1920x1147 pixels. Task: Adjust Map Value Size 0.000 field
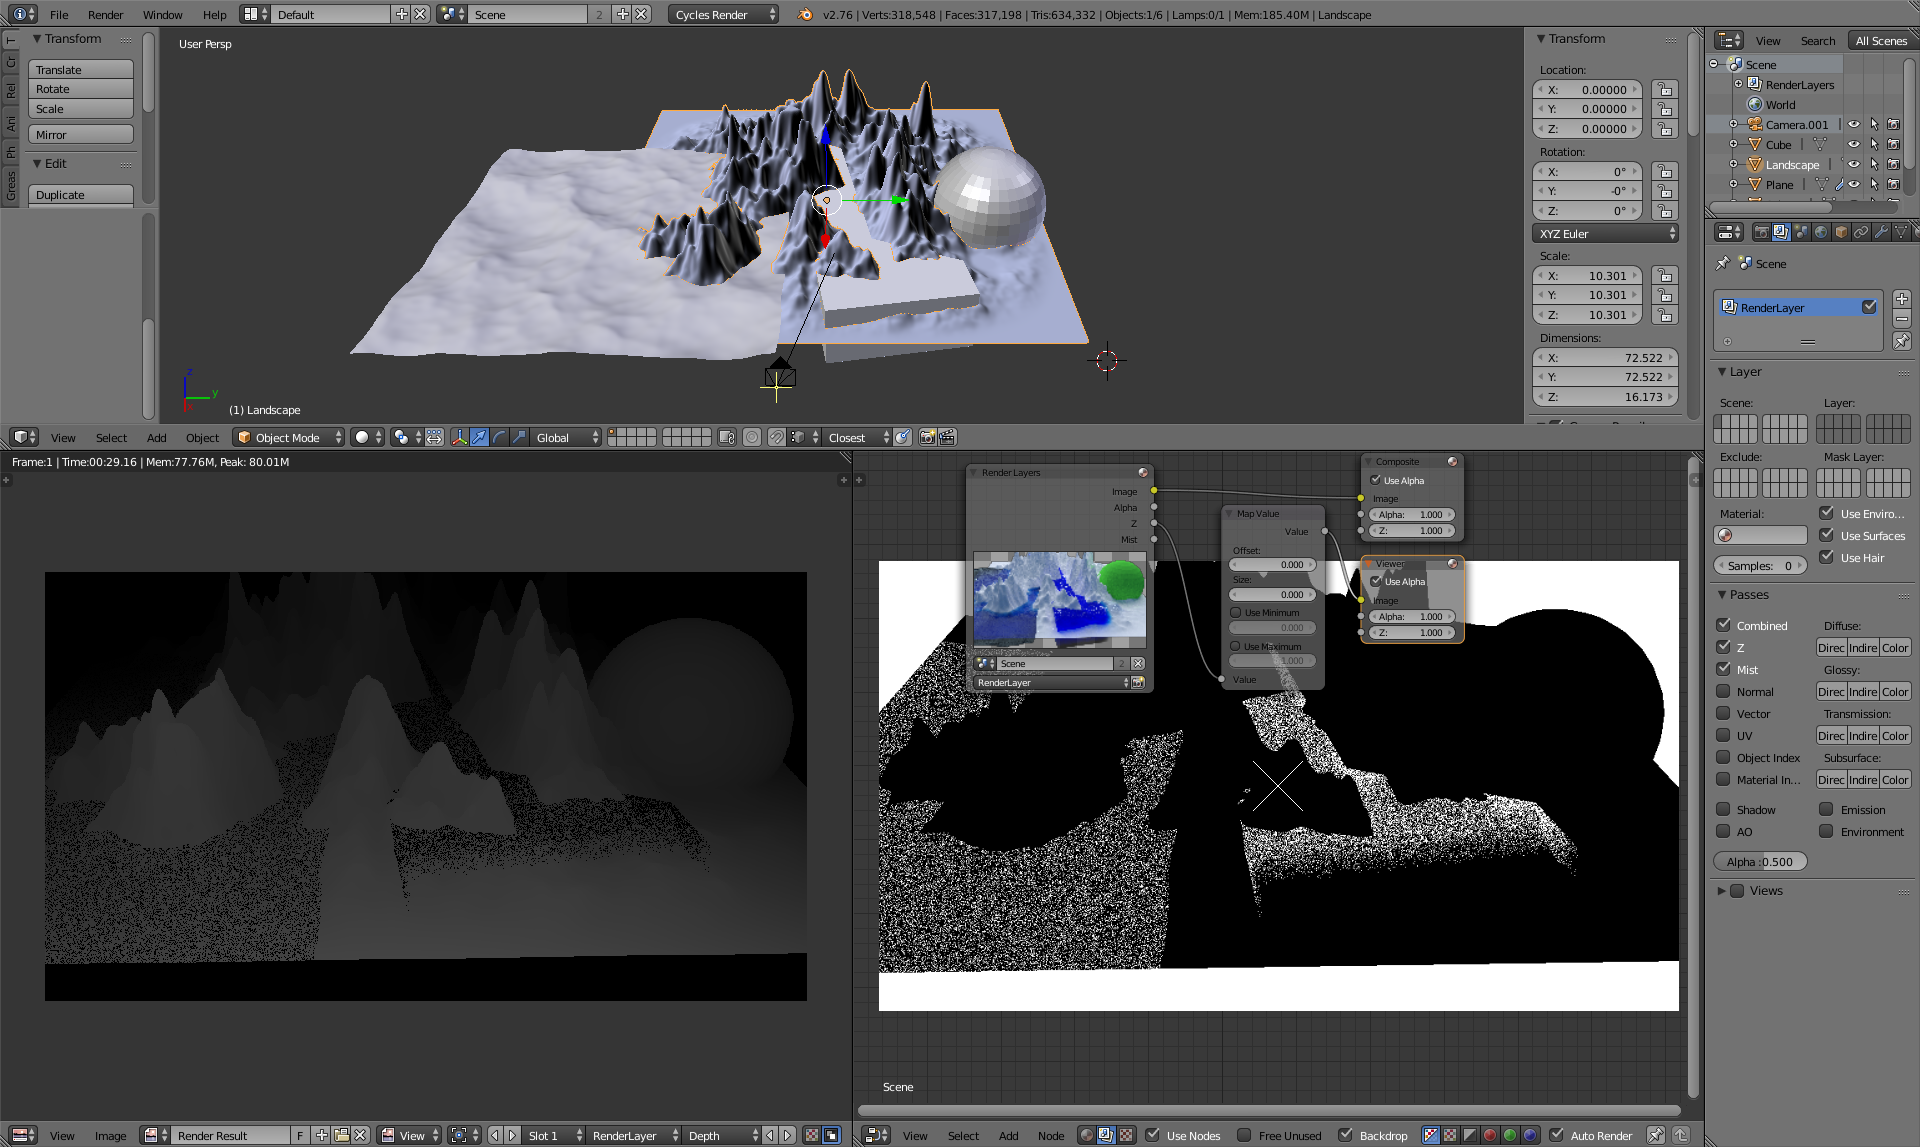pyautogui.click(x=1272, y=594)
